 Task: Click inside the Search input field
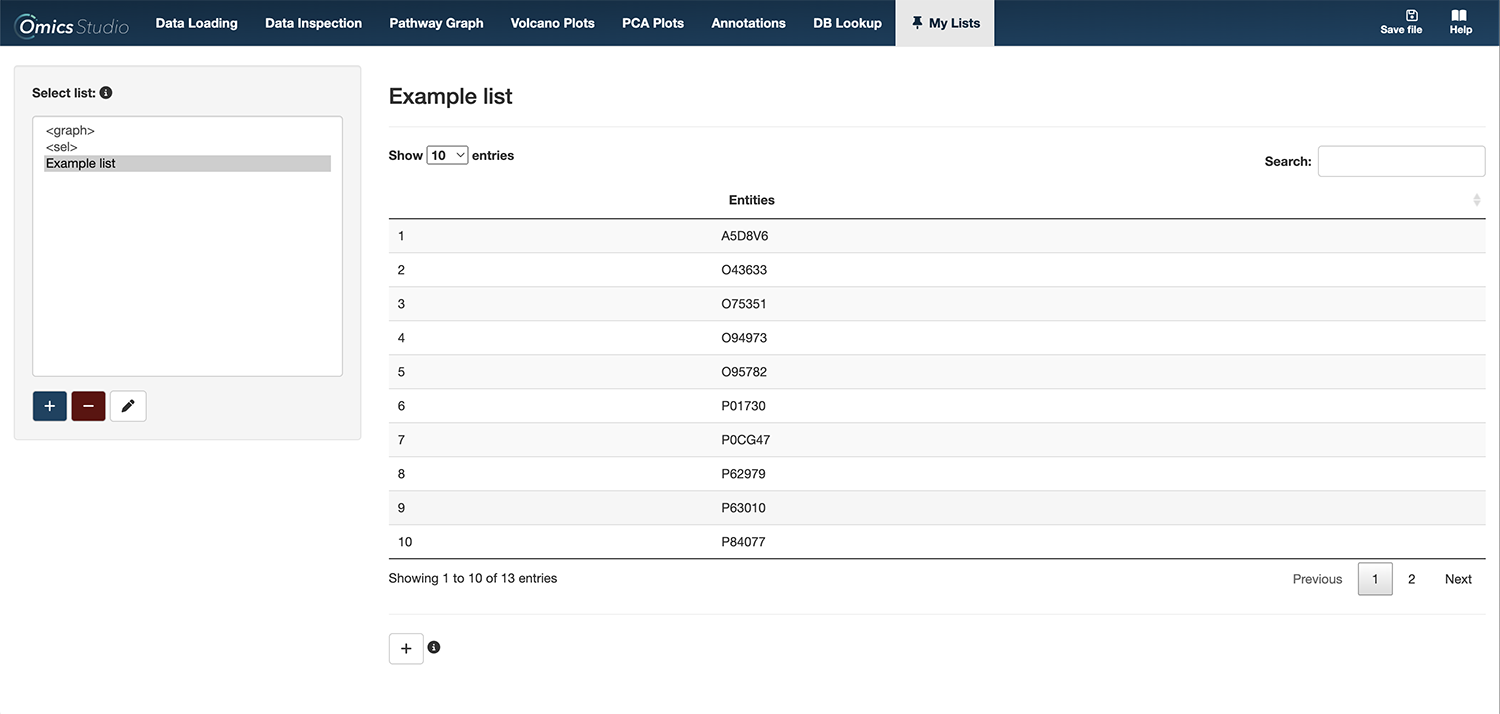[1401, 161]
